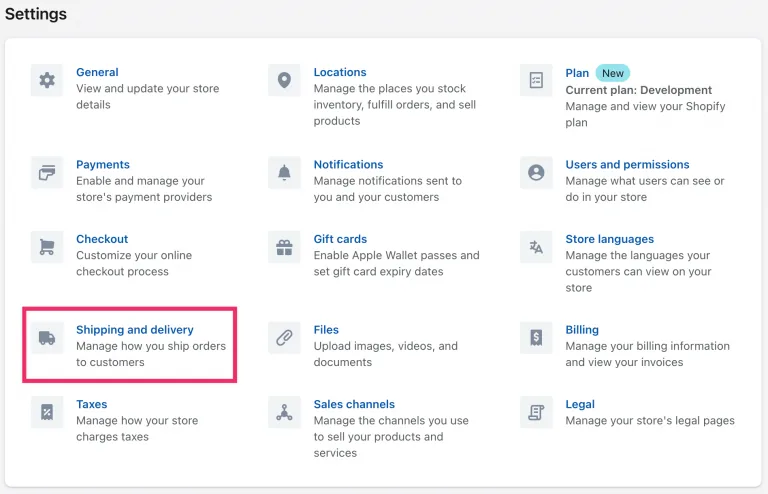Open the Legal settings link

pos(580,404)
